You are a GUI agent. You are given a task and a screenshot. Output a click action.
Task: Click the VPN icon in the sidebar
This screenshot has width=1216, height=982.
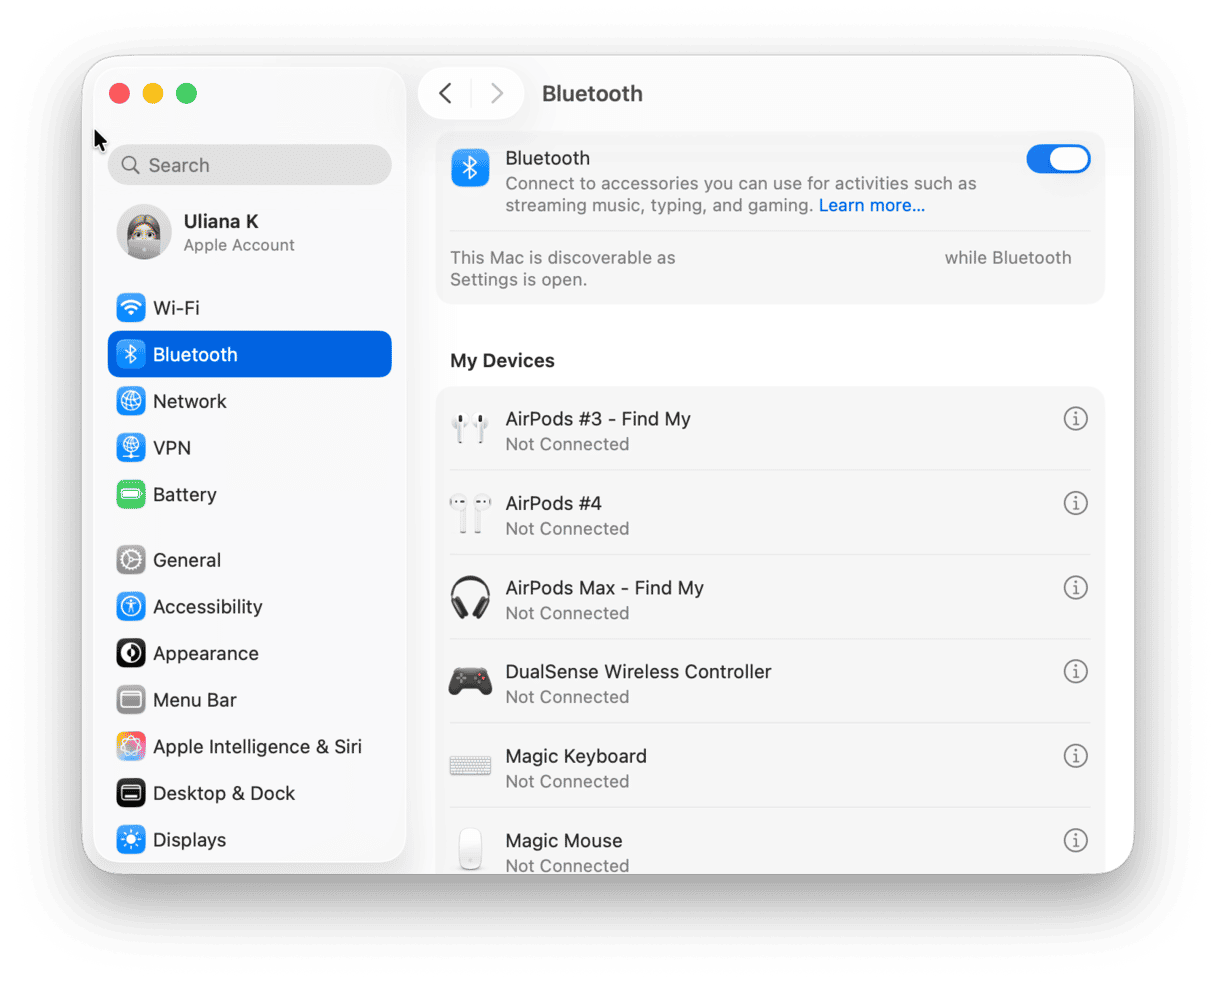(131, 447)
